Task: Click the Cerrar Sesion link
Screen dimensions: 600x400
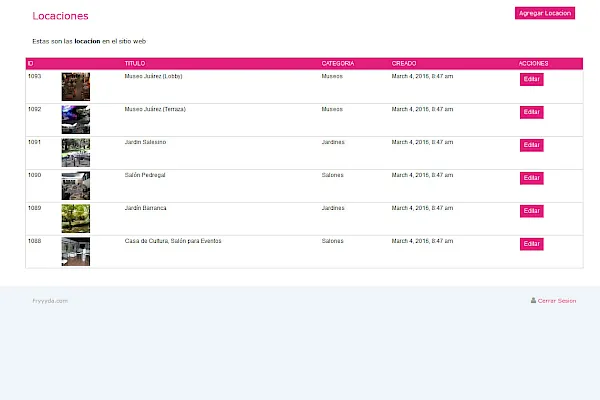Action: click(x=557, y=301)
